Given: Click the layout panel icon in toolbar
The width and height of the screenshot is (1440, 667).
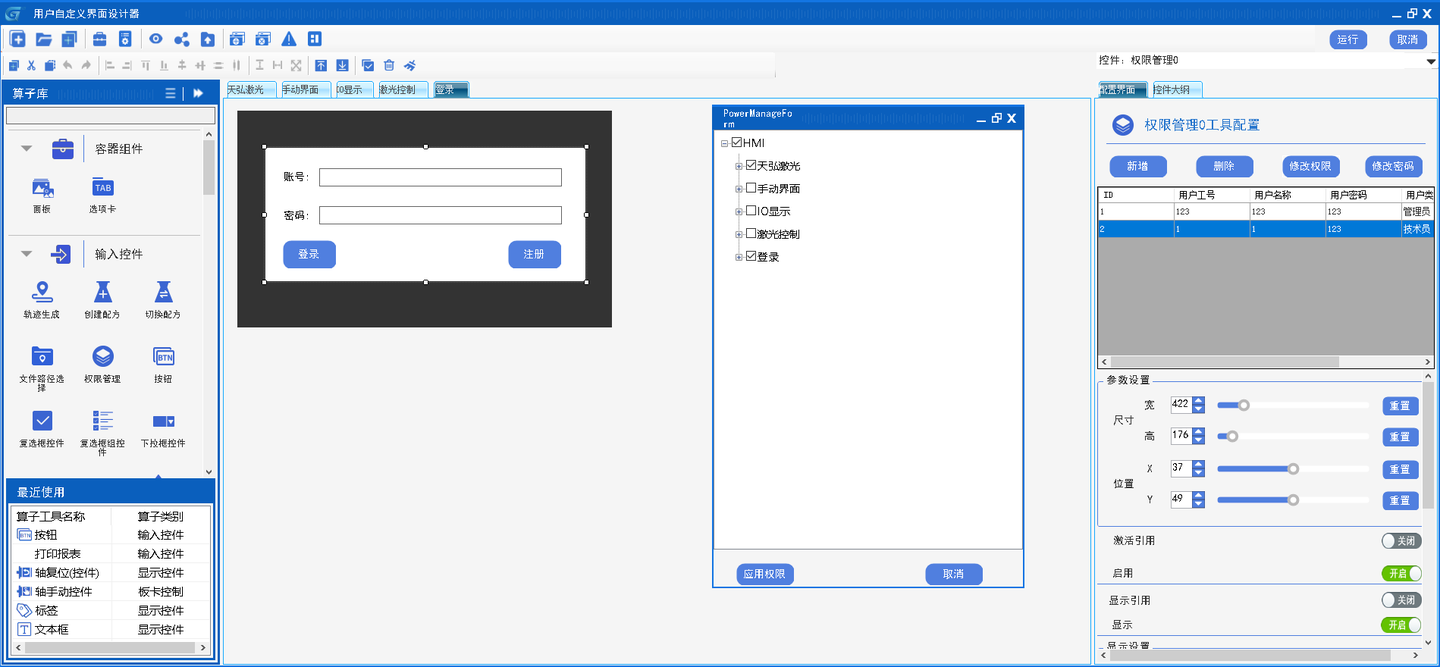Looking at the screenshot, I should pyautogui.click(x=315, y=39).
